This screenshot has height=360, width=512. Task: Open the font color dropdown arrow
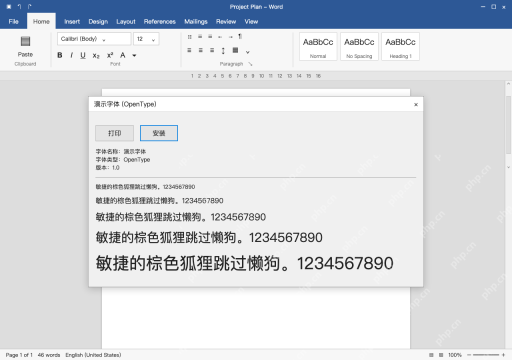[x=134, y=56]
